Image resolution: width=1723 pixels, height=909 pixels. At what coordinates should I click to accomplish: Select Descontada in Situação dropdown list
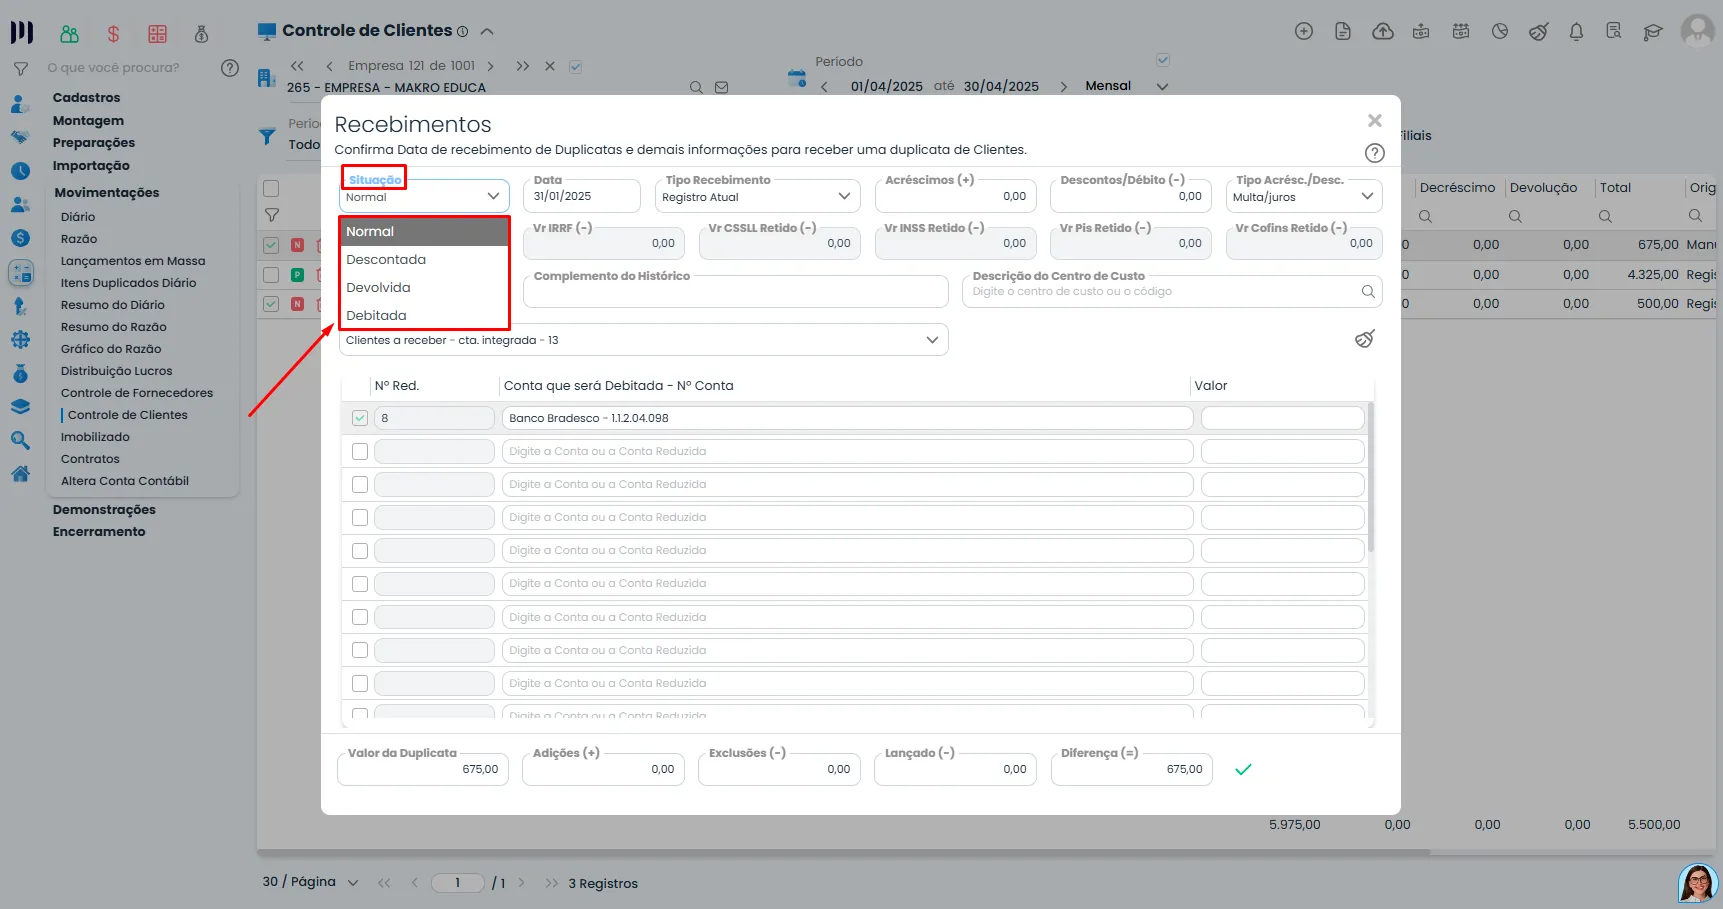[x=424, y=259]
